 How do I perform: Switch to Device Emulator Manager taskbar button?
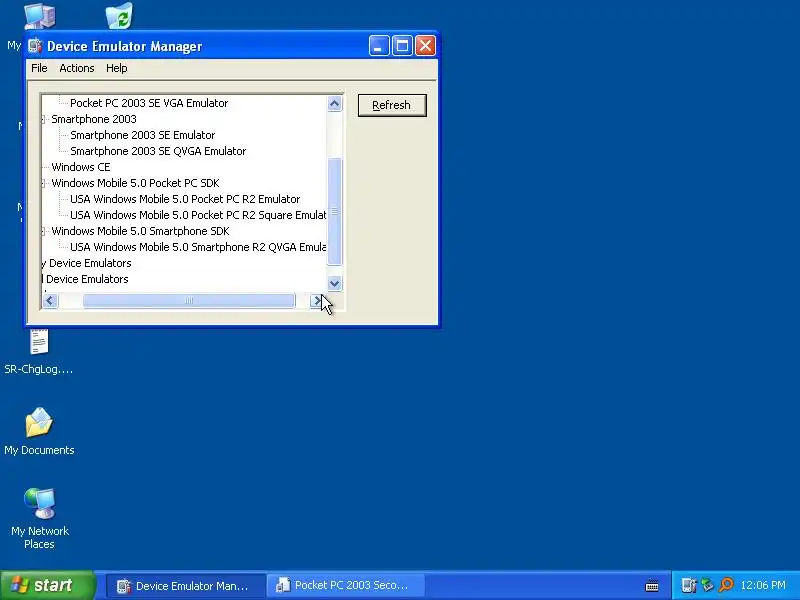pos(185,586)
